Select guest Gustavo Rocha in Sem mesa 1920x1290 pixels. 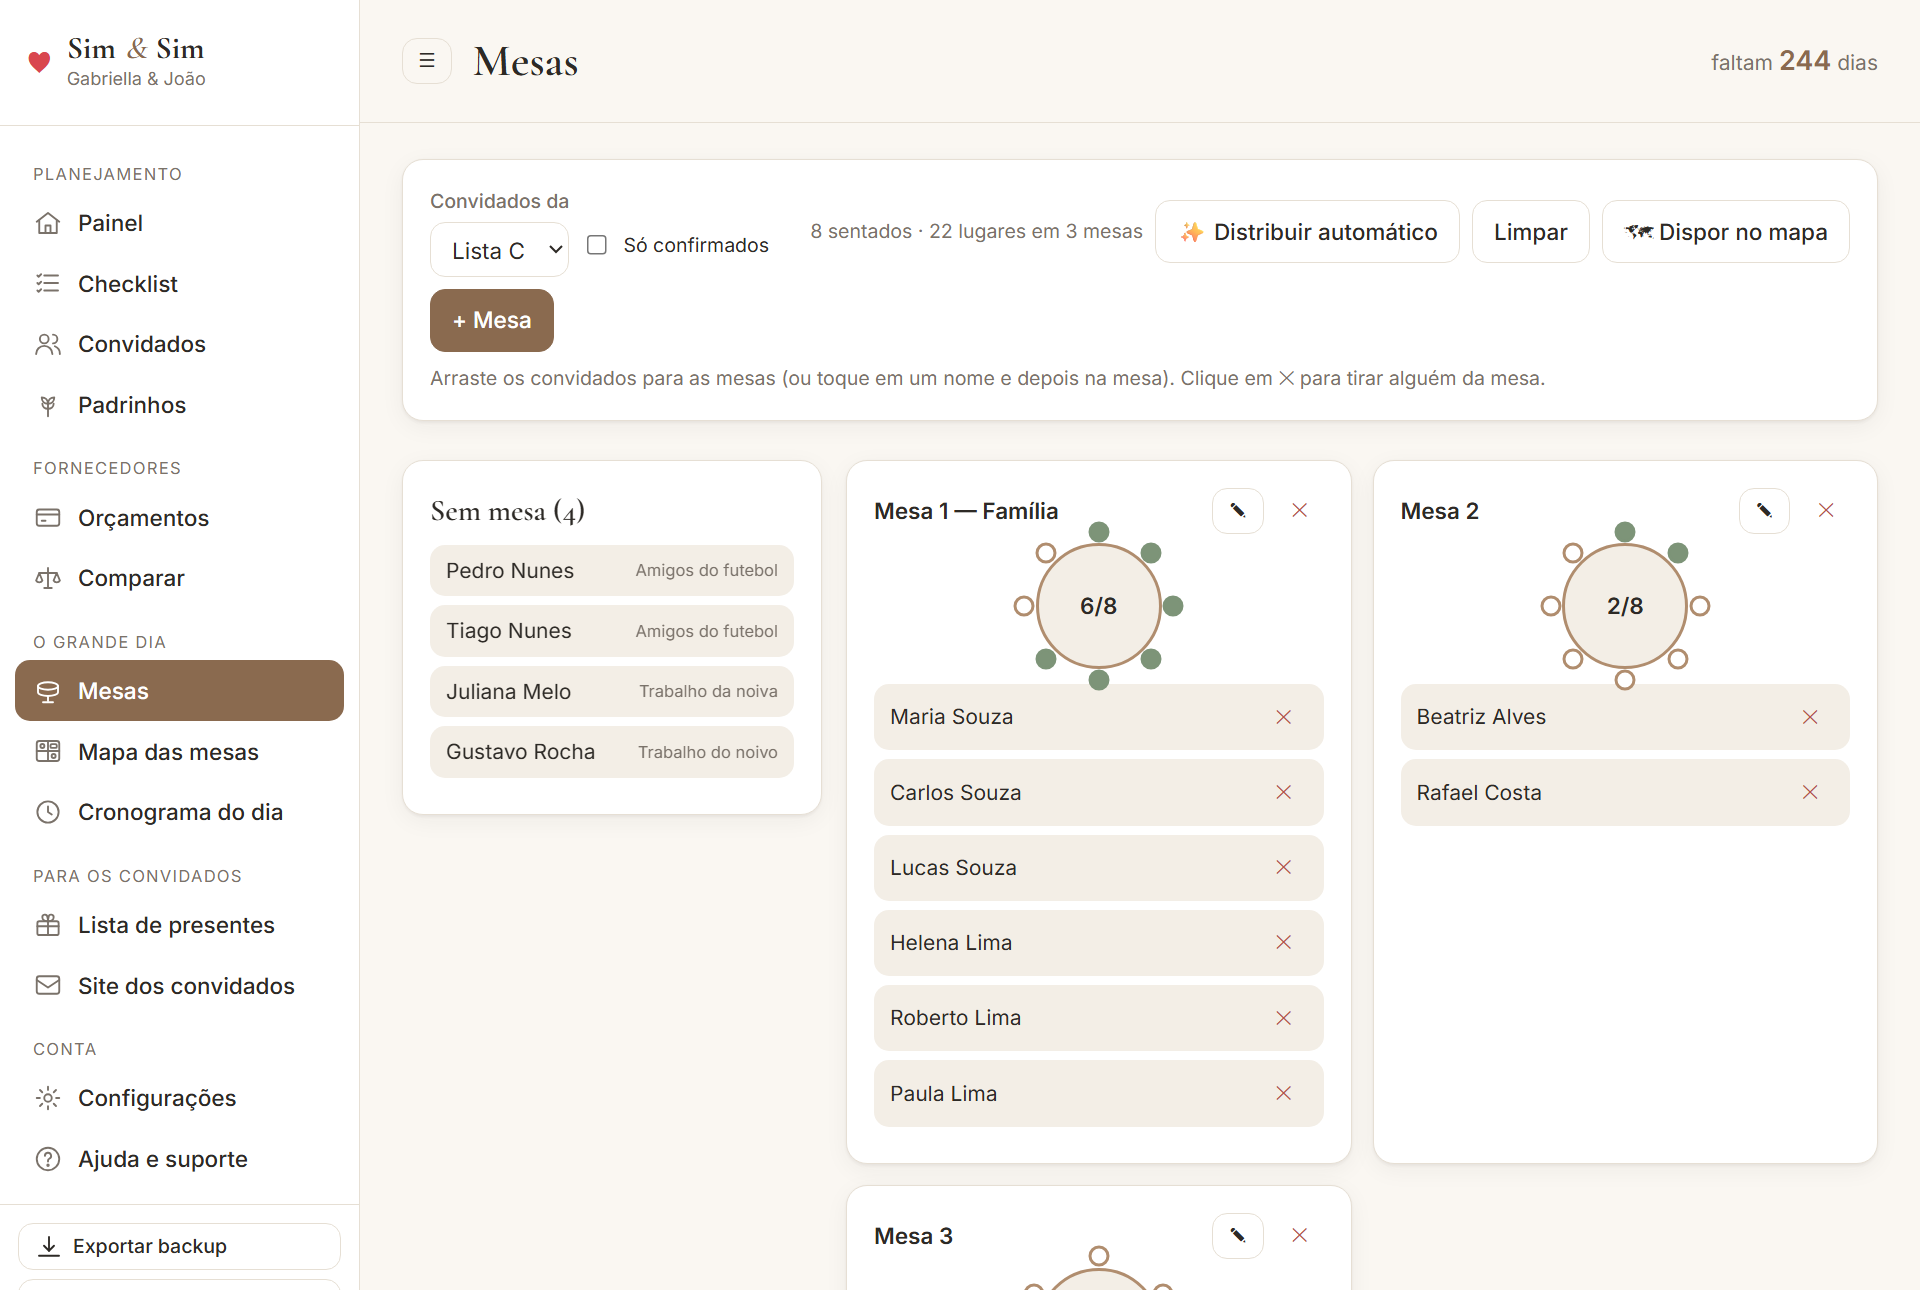612,752
